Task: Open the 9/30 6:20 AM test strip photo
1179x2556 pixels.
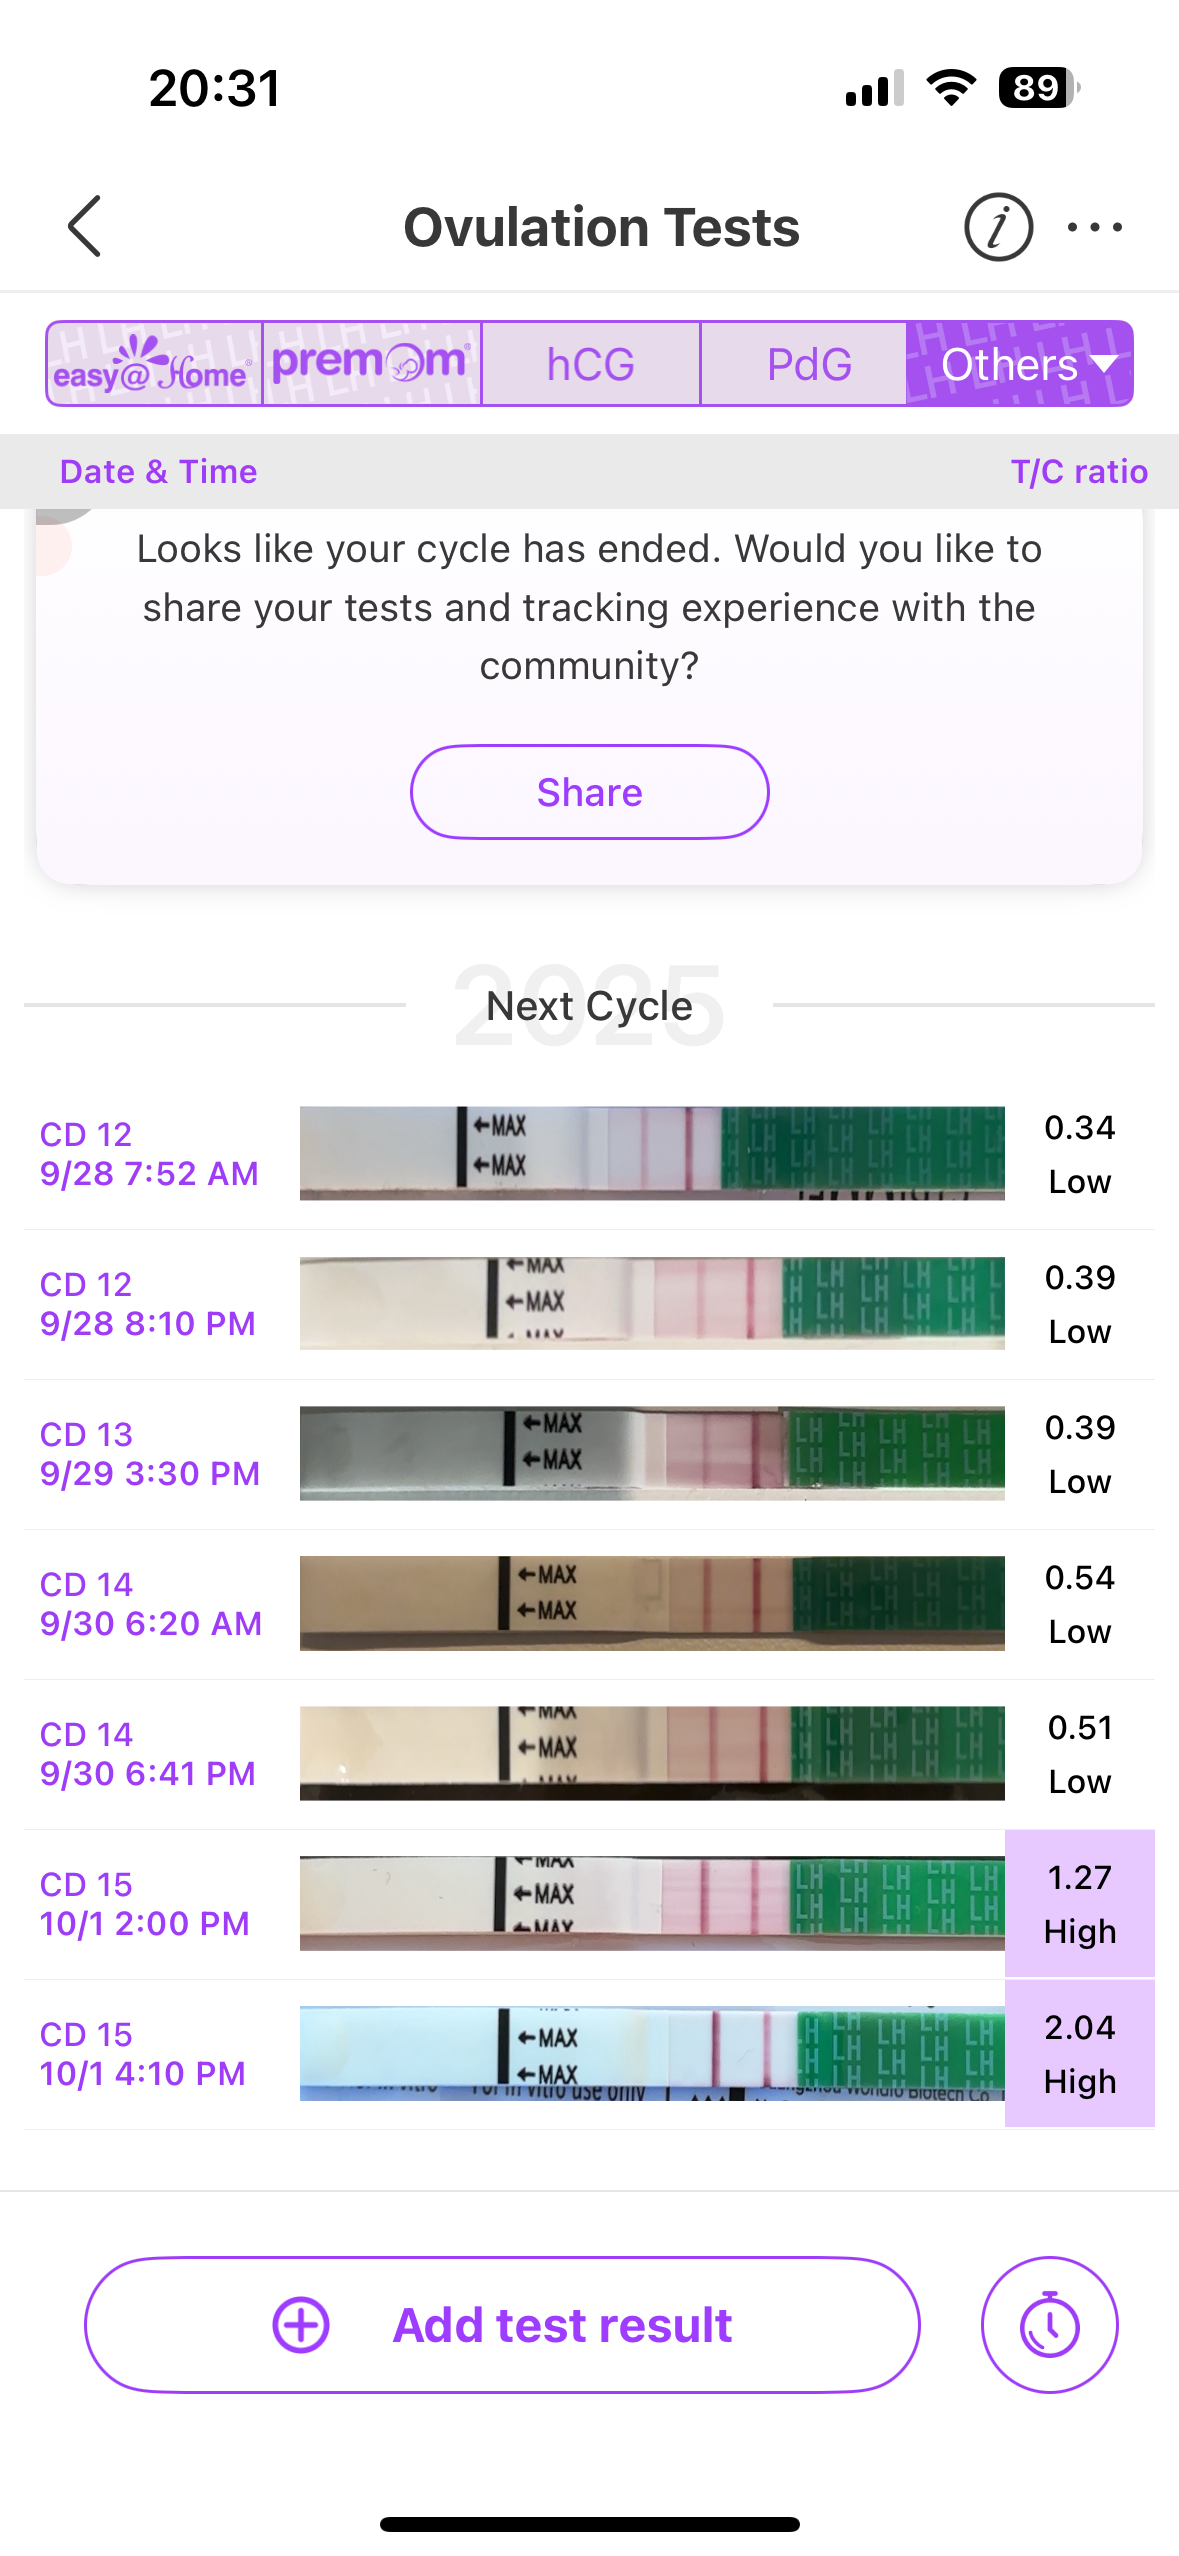Action: point(652,1603)
